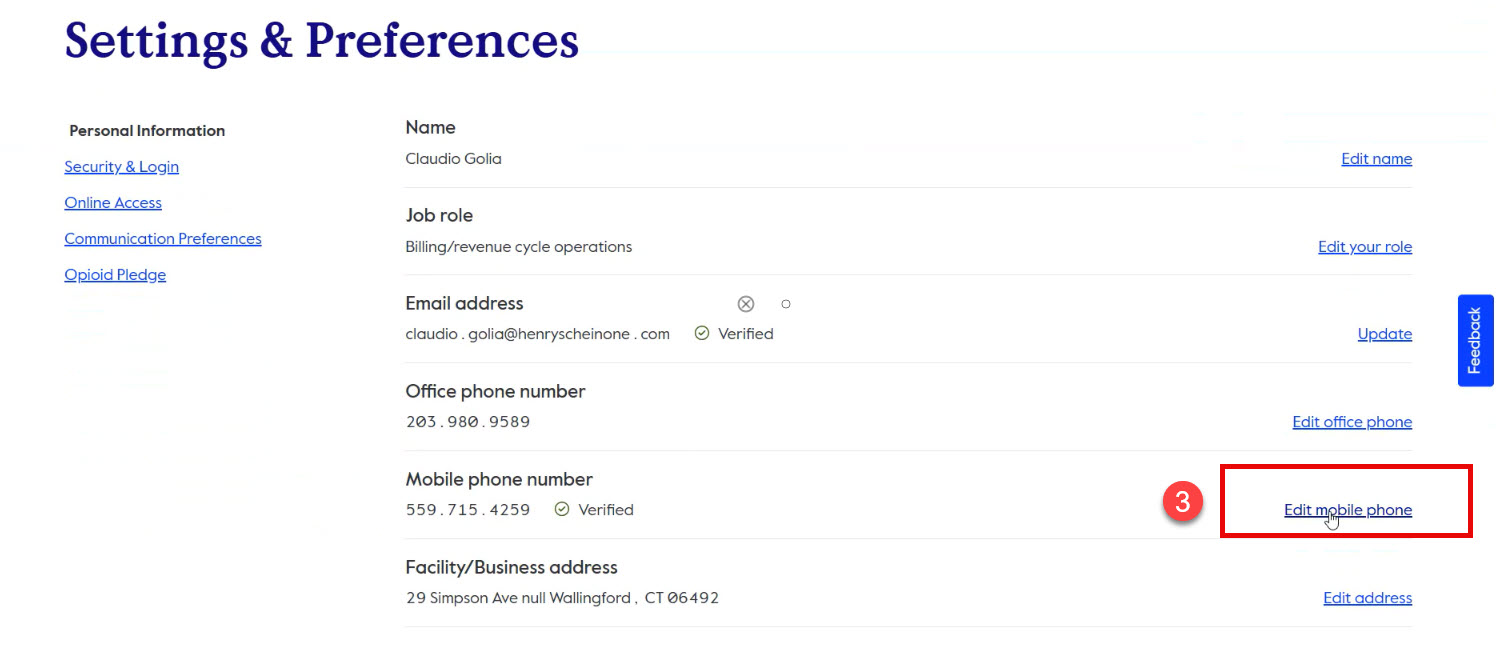Click the email address claudio.golia text
1496x660 pixels.
pyautogui.click(x=537, y=333)
